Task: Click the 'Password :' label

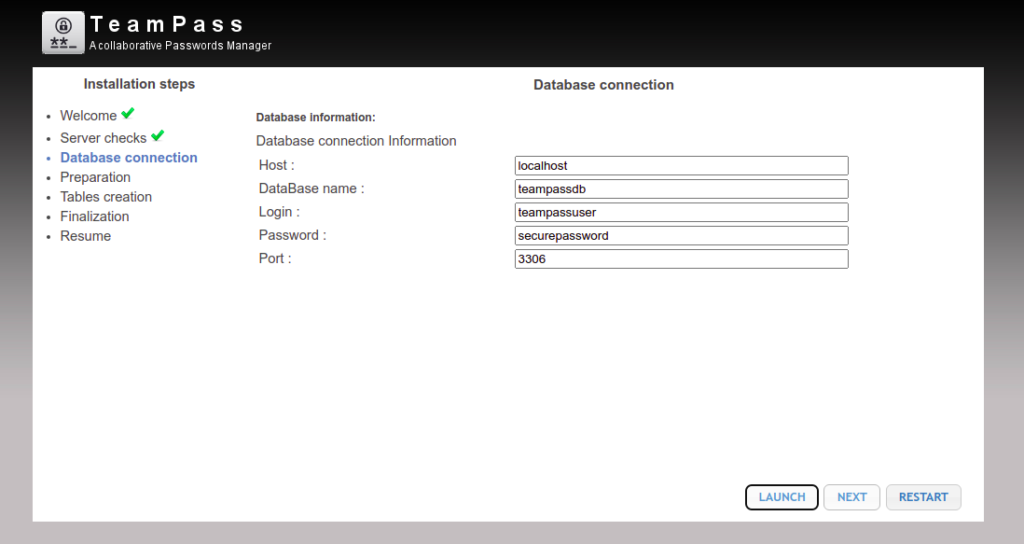Action: point(292,235)
